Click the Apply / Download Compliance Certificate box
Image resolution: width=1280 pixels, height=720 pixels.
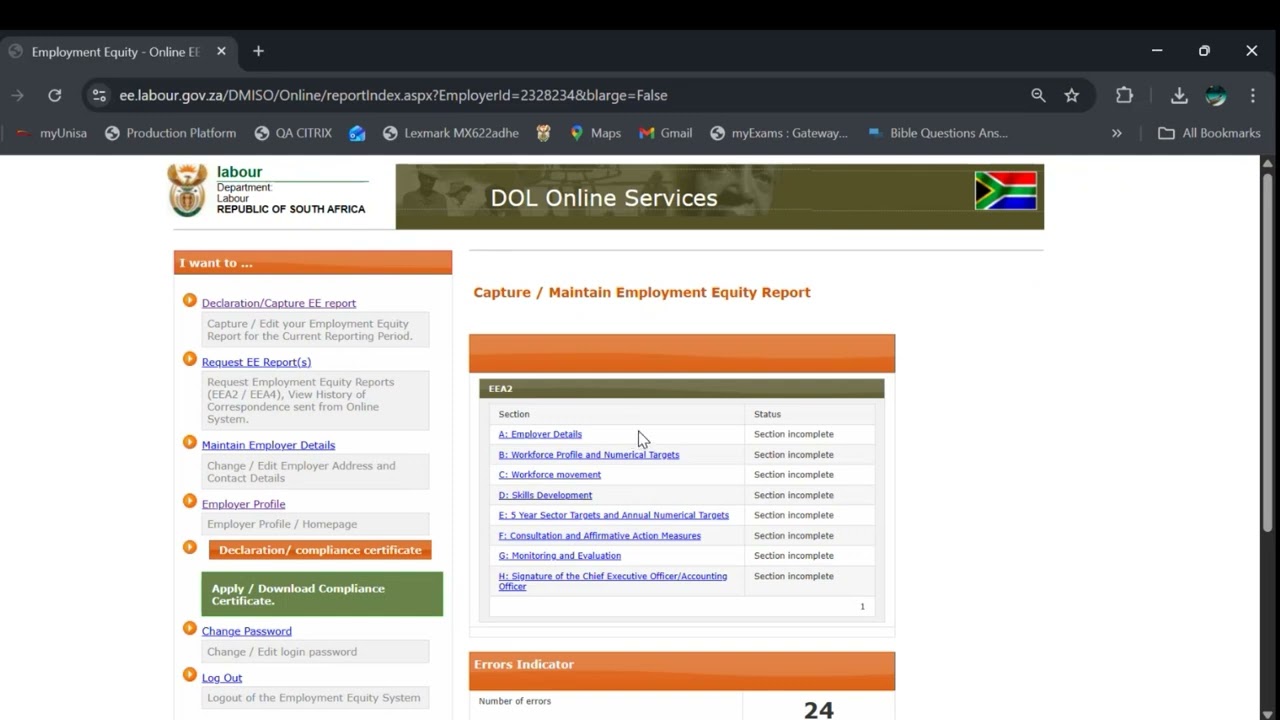(x=322, y=594)
